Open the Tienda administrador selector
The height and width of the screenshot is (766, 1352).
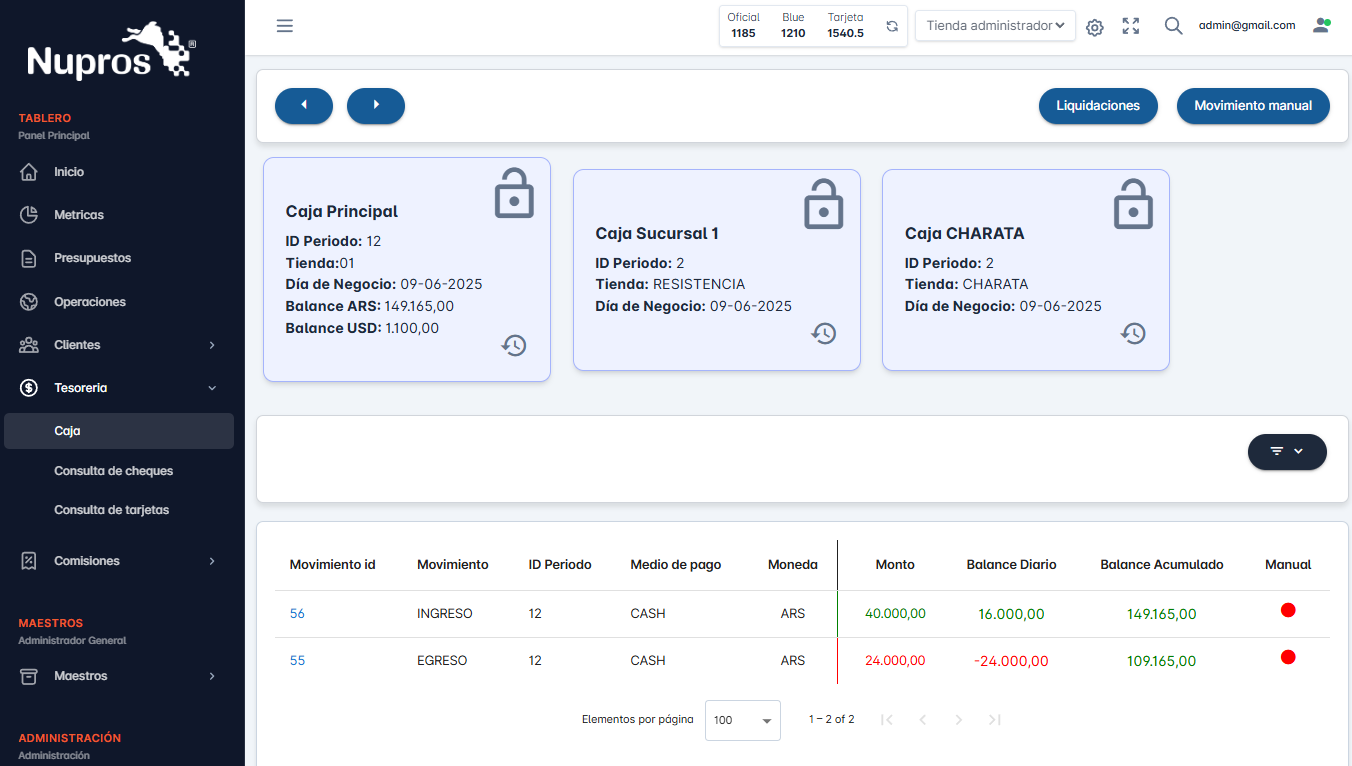tap(995, 26)
